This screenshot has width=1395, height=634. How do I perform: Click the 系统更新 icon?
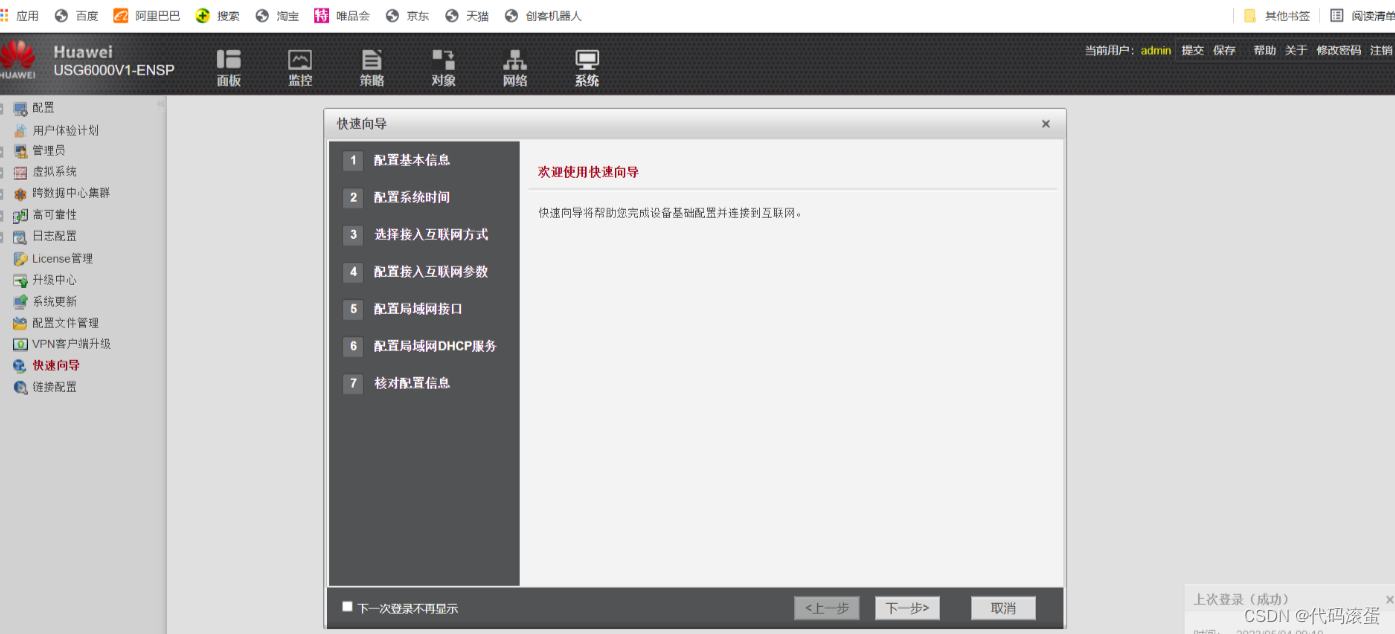coord(20,301)
